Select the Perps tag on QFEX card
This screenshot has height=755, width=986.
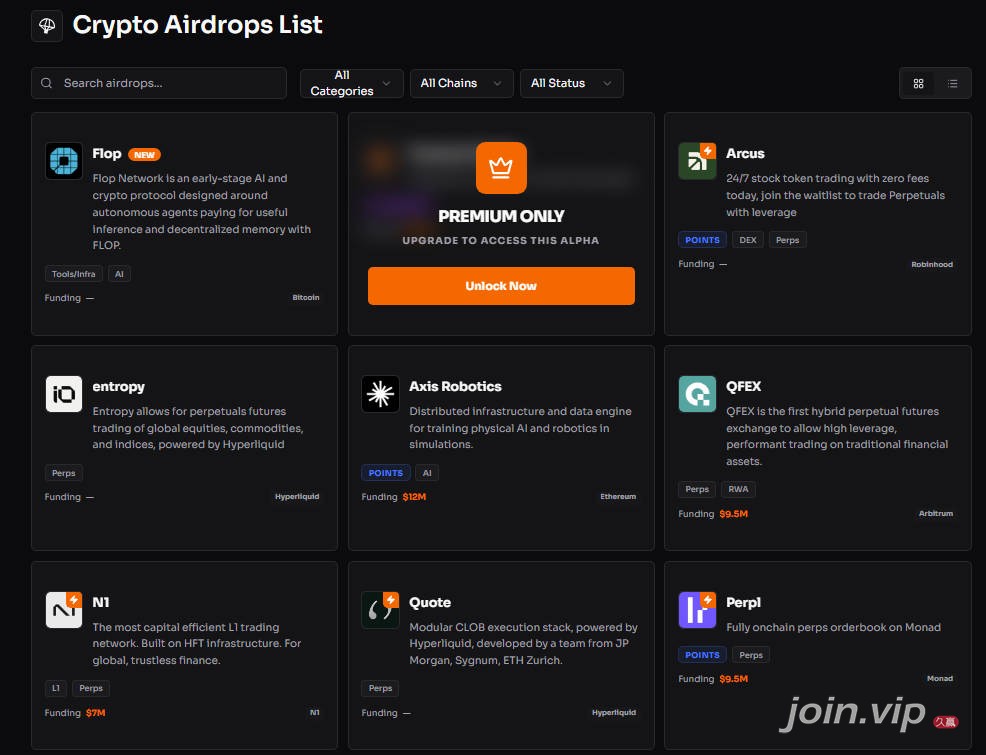coord(697,489)
